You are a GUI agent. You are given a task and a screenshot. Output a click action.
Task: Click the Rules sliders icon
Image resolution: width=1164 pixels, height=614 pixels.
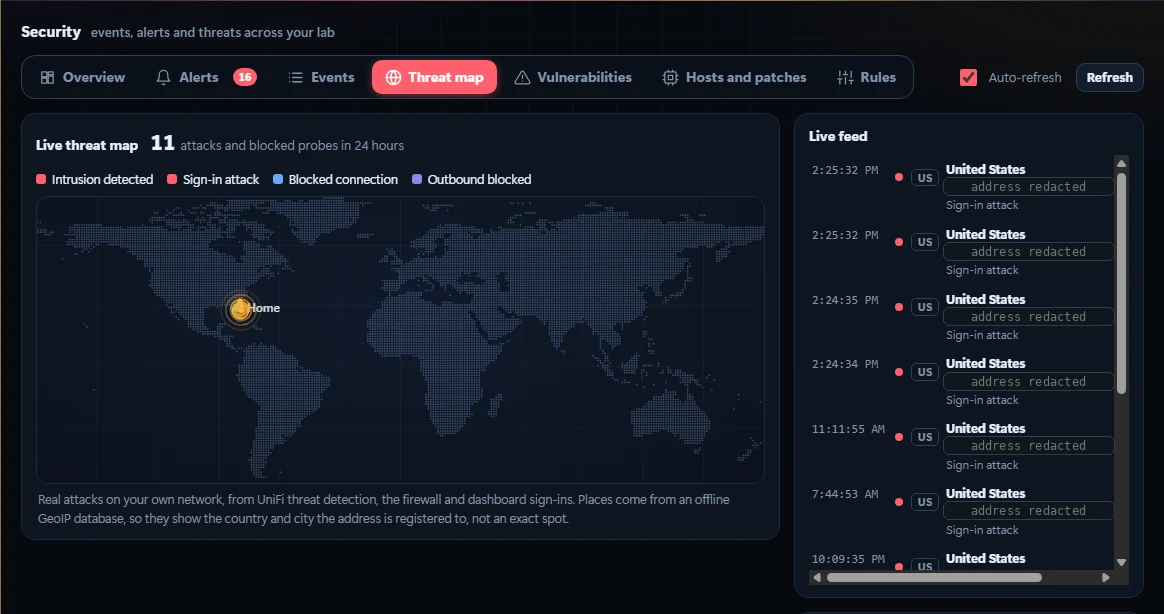click(846, 77)
